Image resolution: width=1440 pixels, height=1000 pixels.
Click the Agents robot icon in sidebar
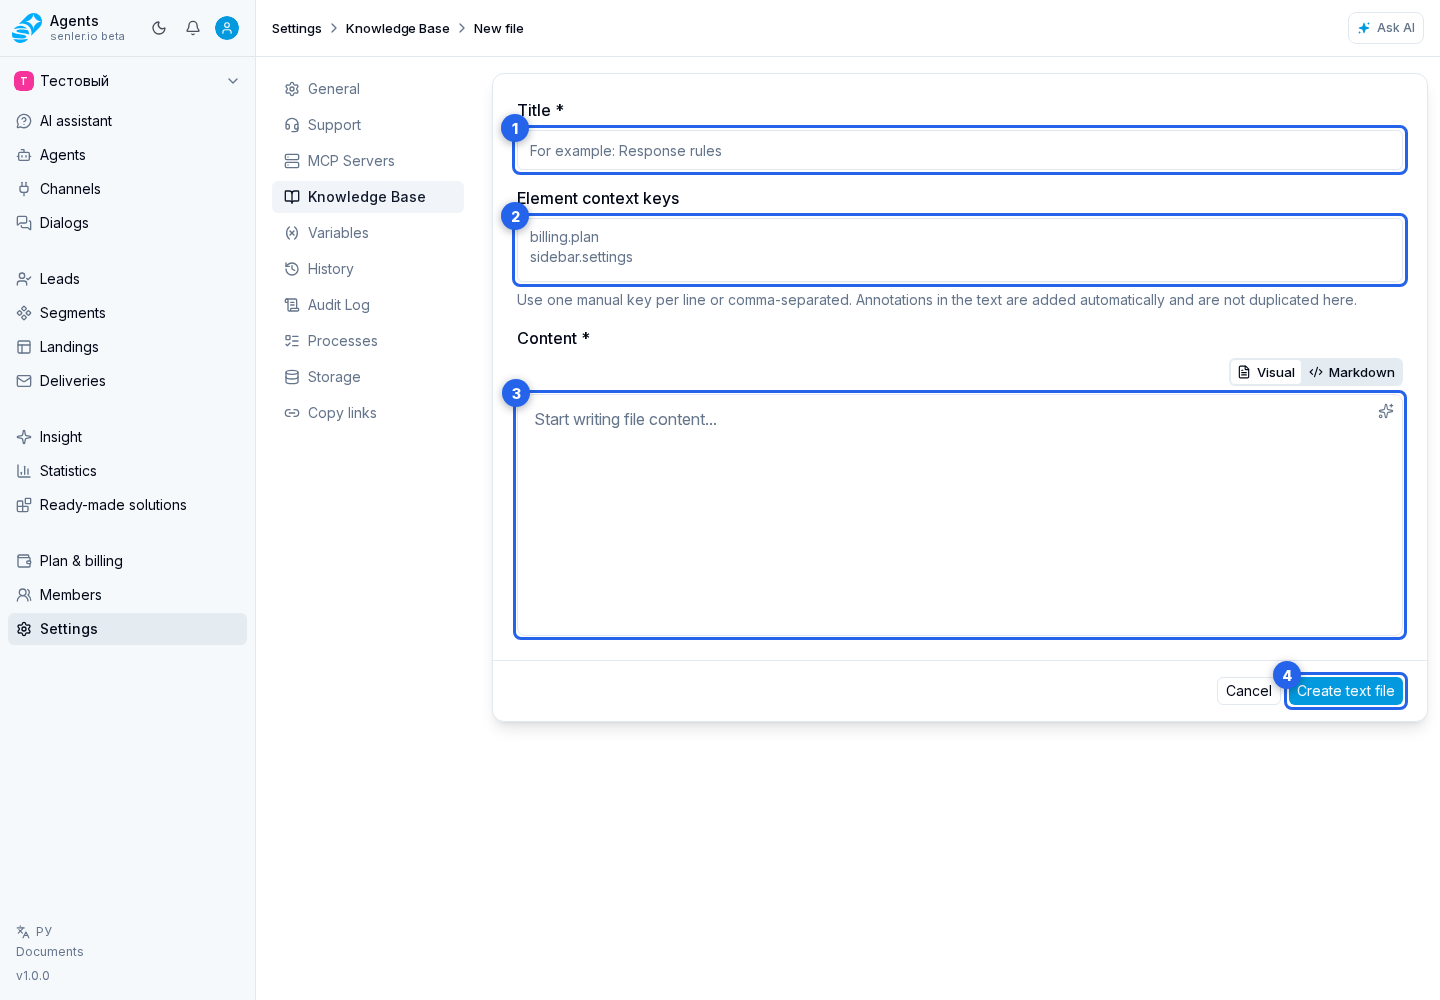[x=24, y=155]
